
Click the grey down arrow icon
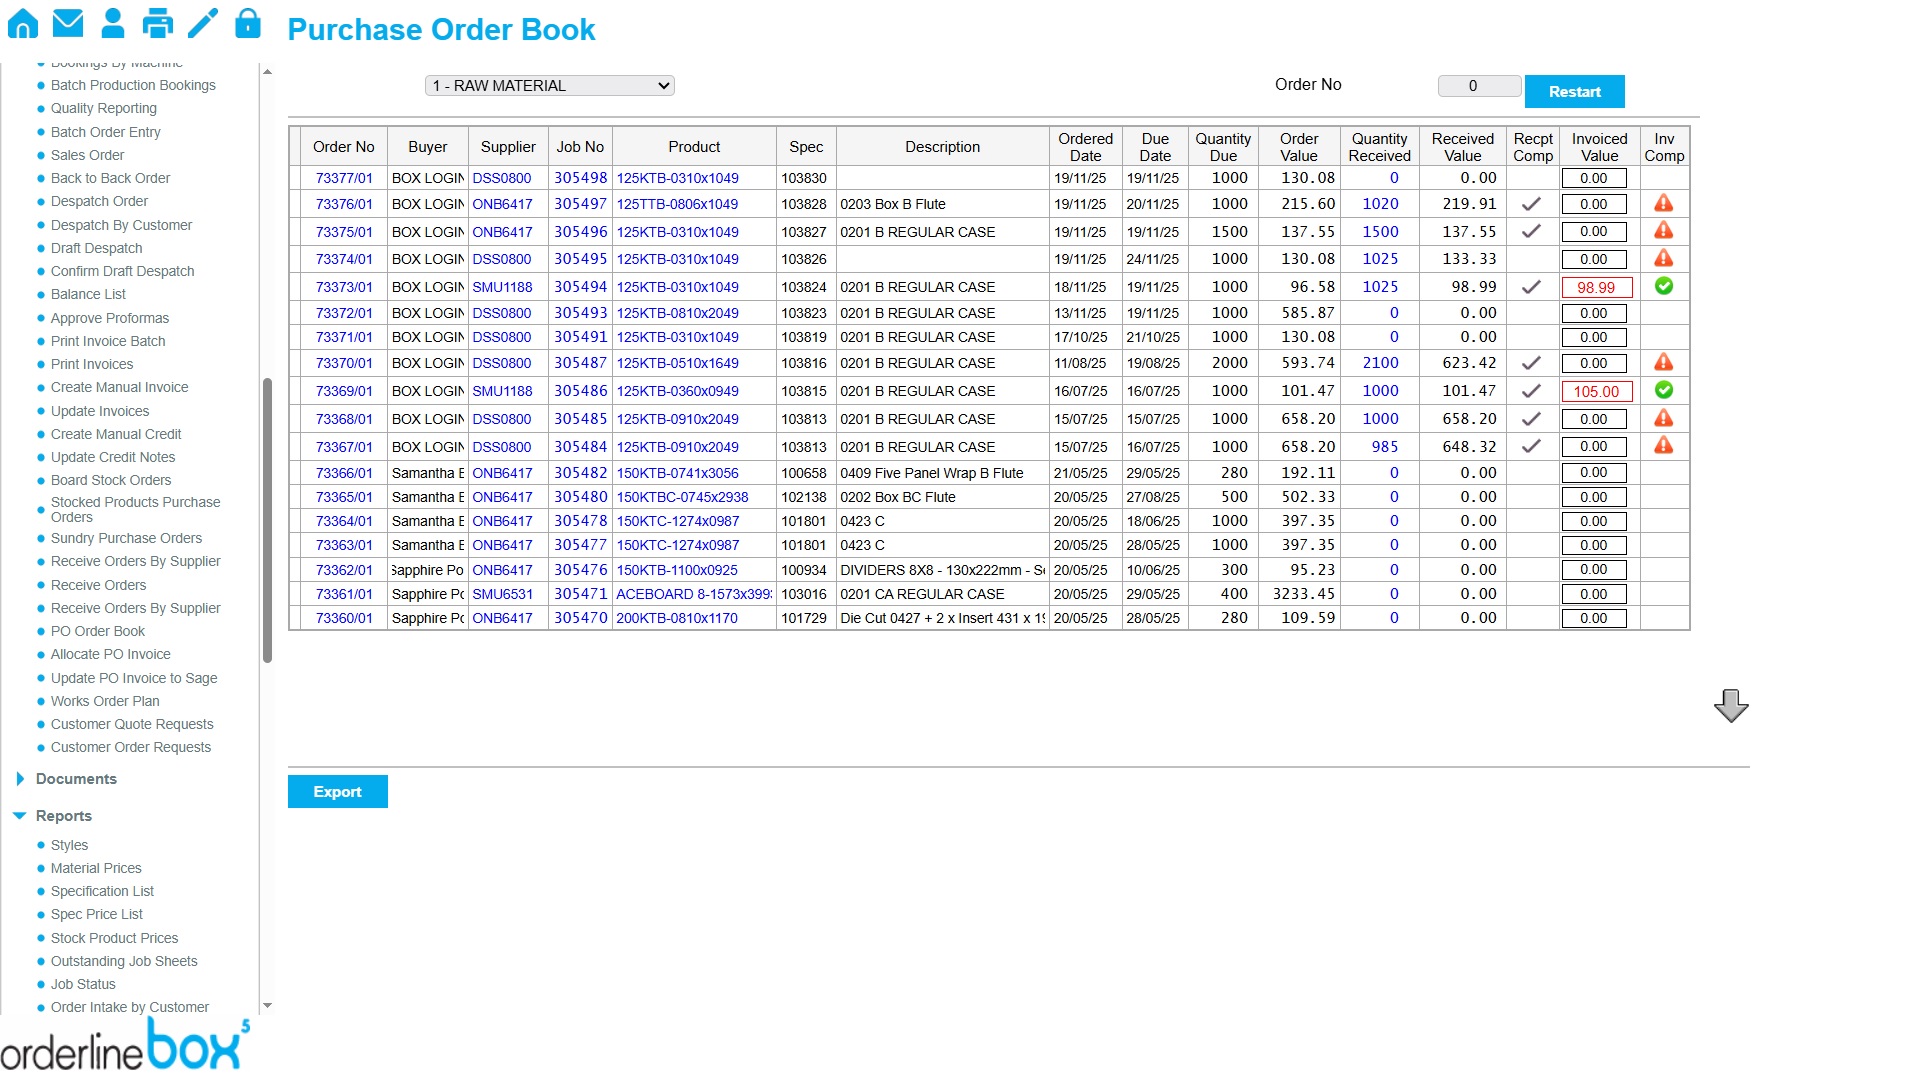coord(1731,705)
